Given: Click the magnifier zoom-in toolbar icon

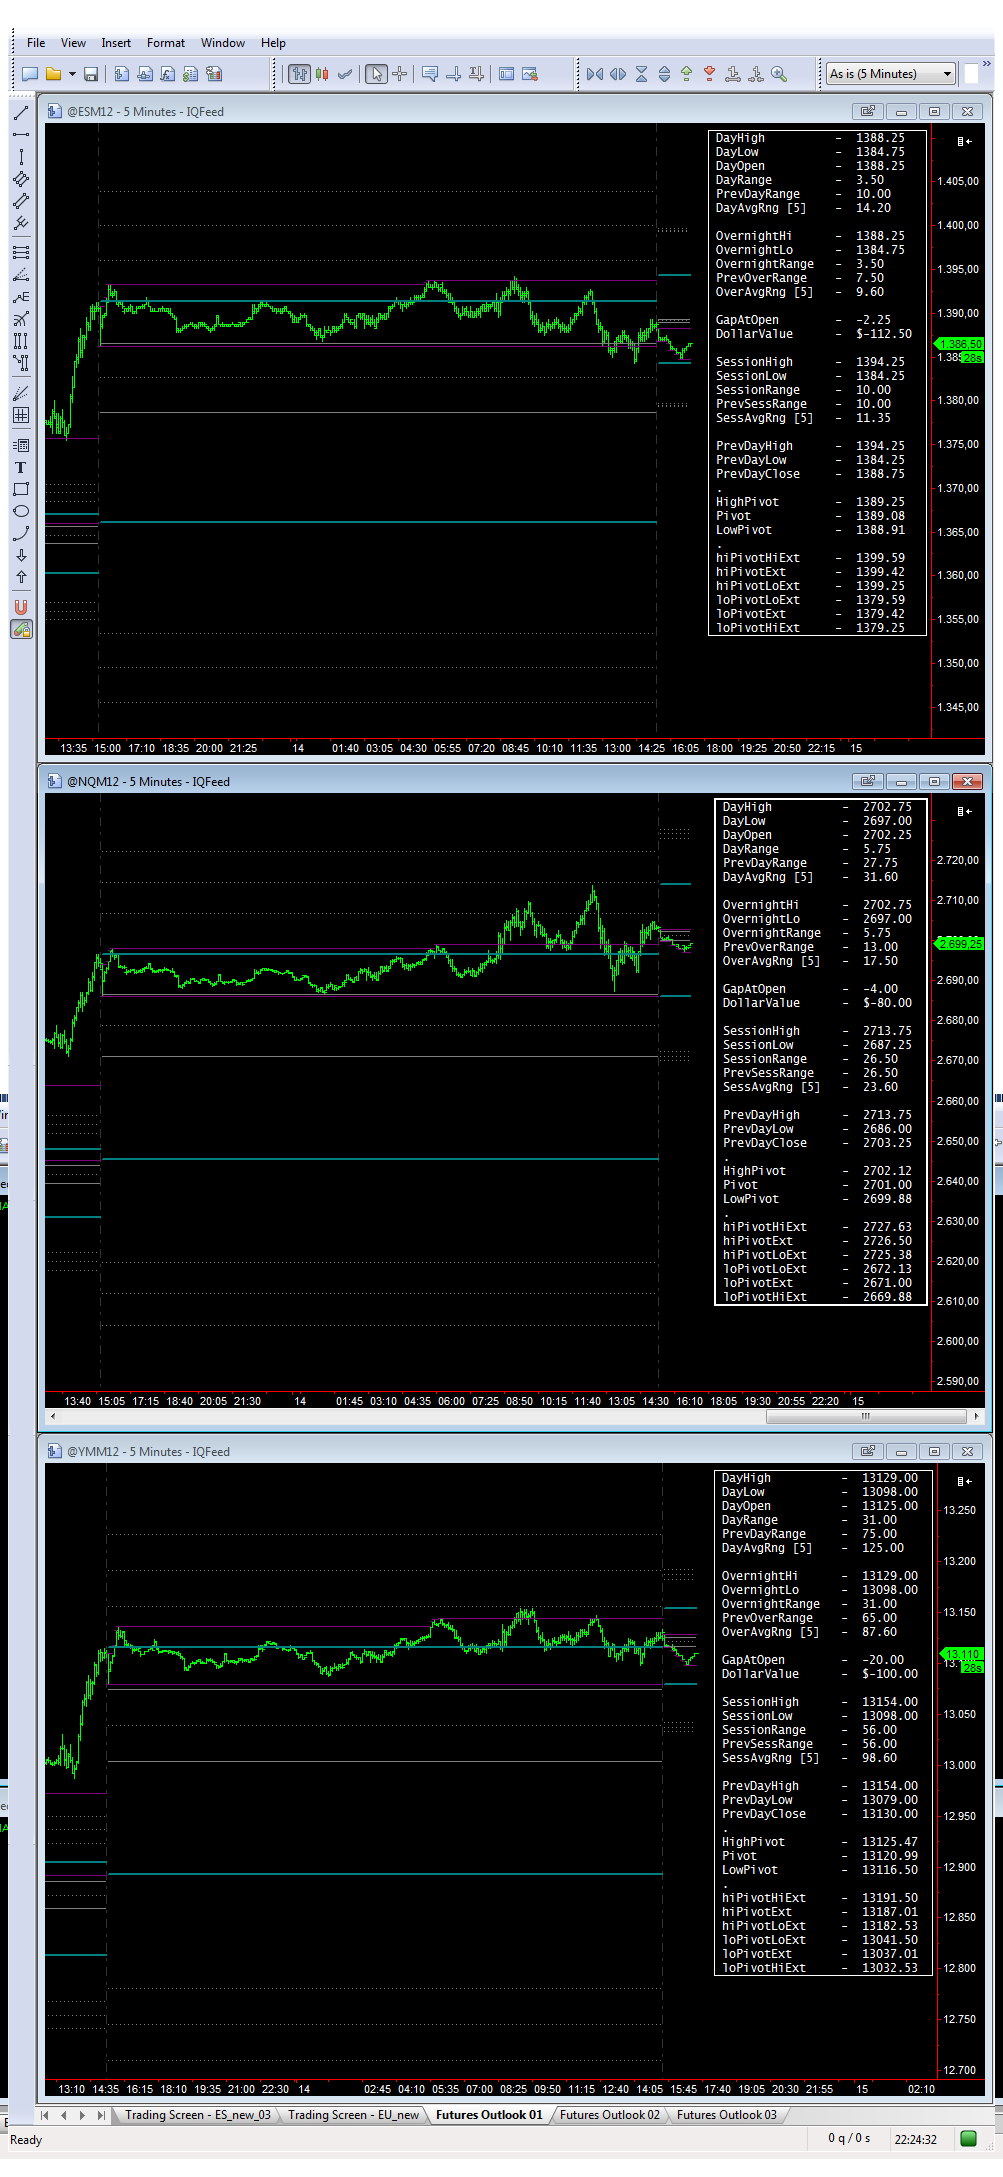Looking at the screenshot, I should [779, 74].
